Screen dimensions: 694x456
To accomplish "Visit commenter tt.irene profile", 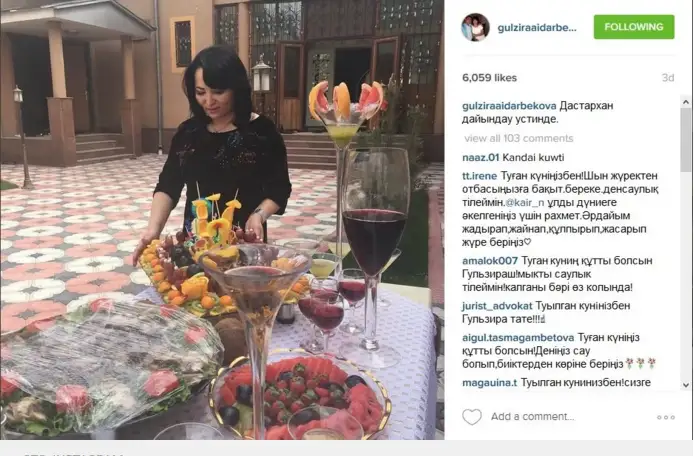I will [479, 176].
